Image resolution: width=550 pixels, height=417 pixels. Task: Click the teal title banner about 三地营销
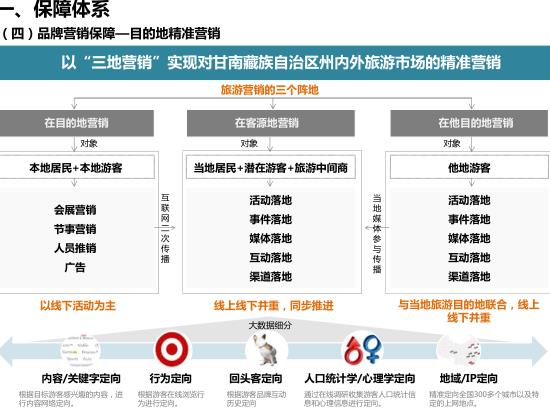coord(275,63)
